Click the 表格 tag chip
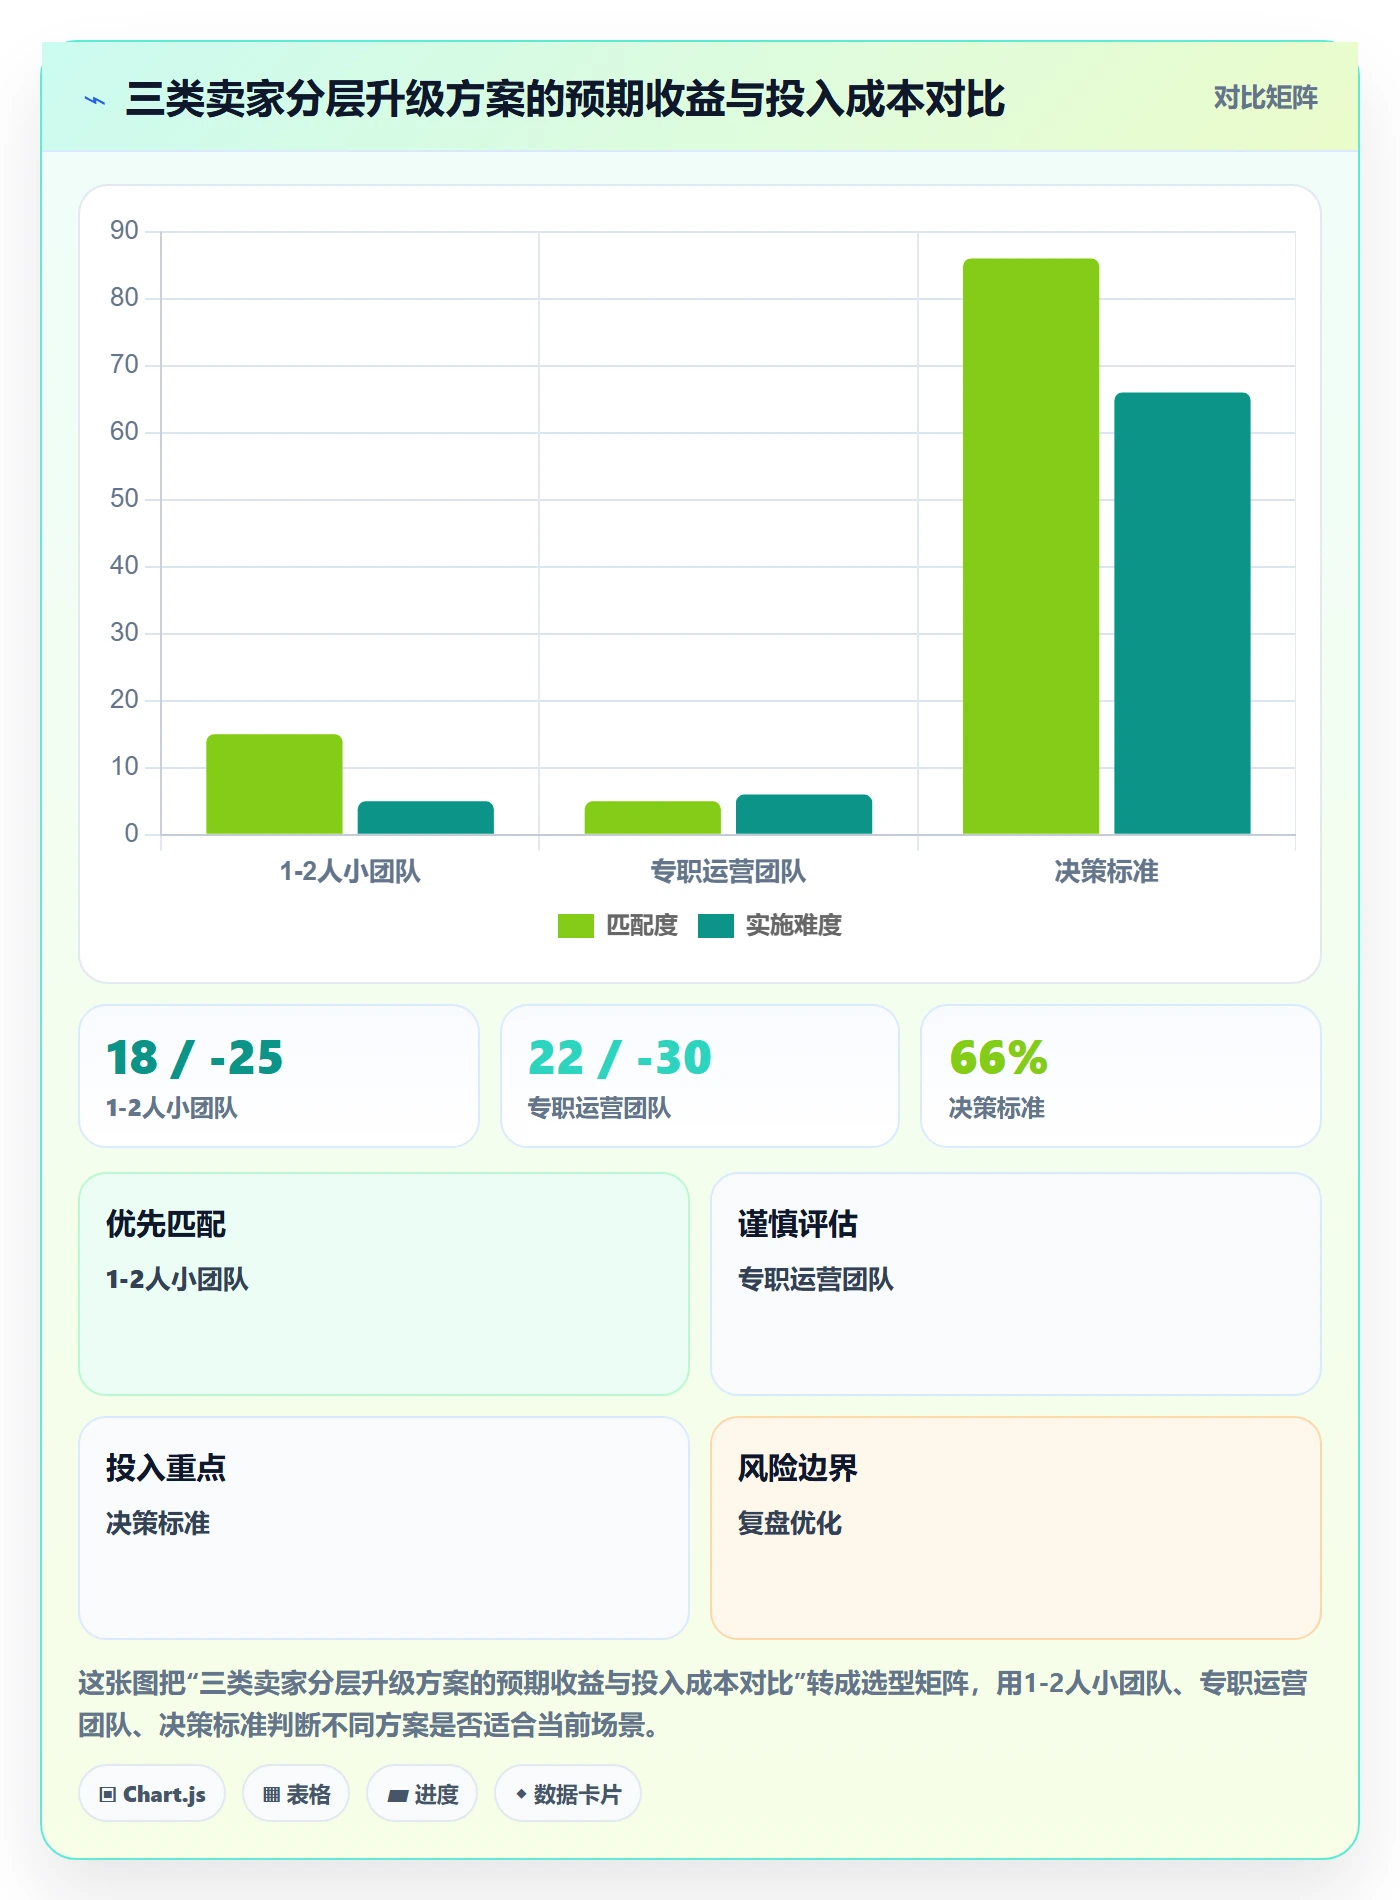Viewport: 1400px width, 1900px height. (x=296, y=1794)
